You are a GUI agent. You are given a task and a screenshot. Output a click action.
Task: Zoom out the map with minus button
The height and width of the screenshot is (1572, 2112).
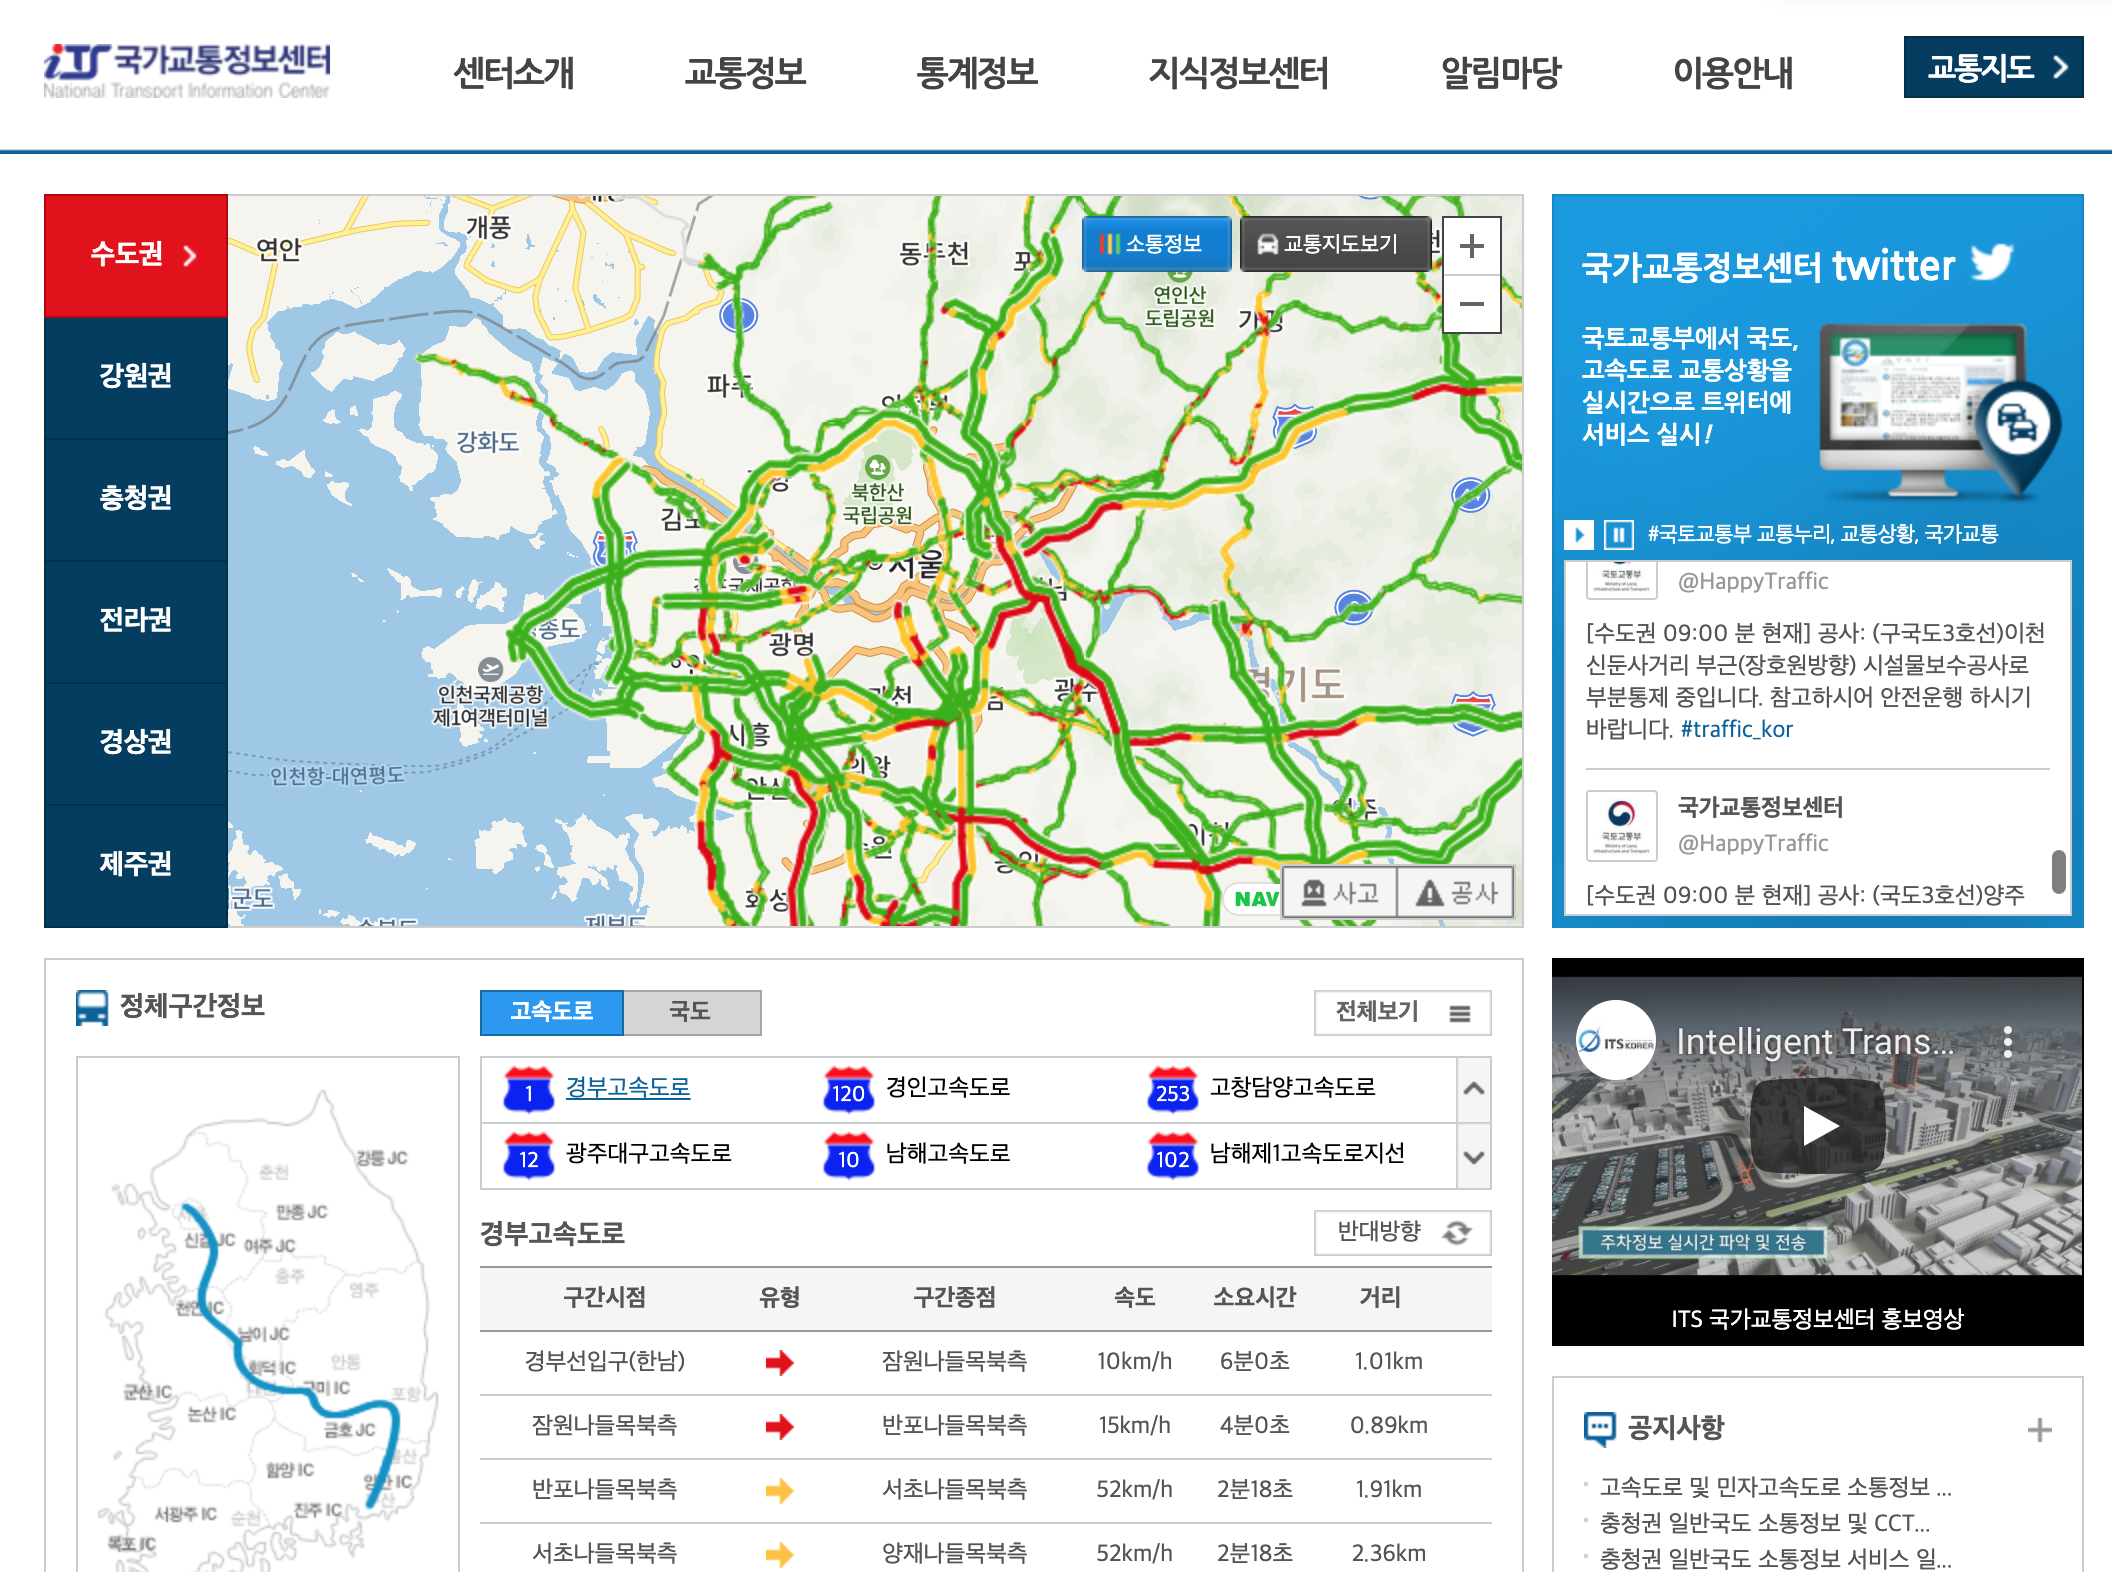point(1471,304)
